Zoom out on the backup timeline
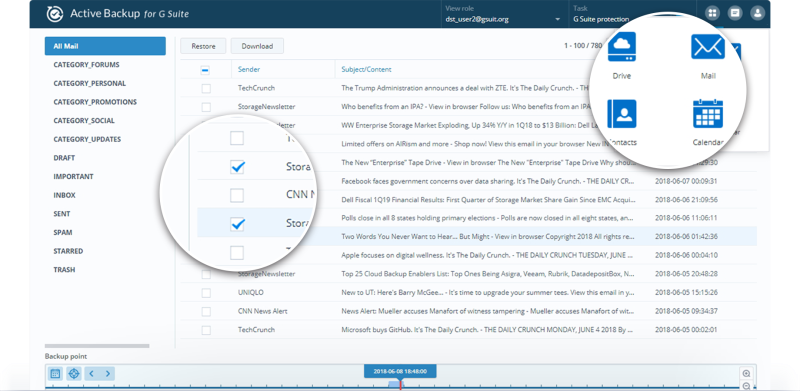Screen dimensions: 800x391 click(746, 386)
